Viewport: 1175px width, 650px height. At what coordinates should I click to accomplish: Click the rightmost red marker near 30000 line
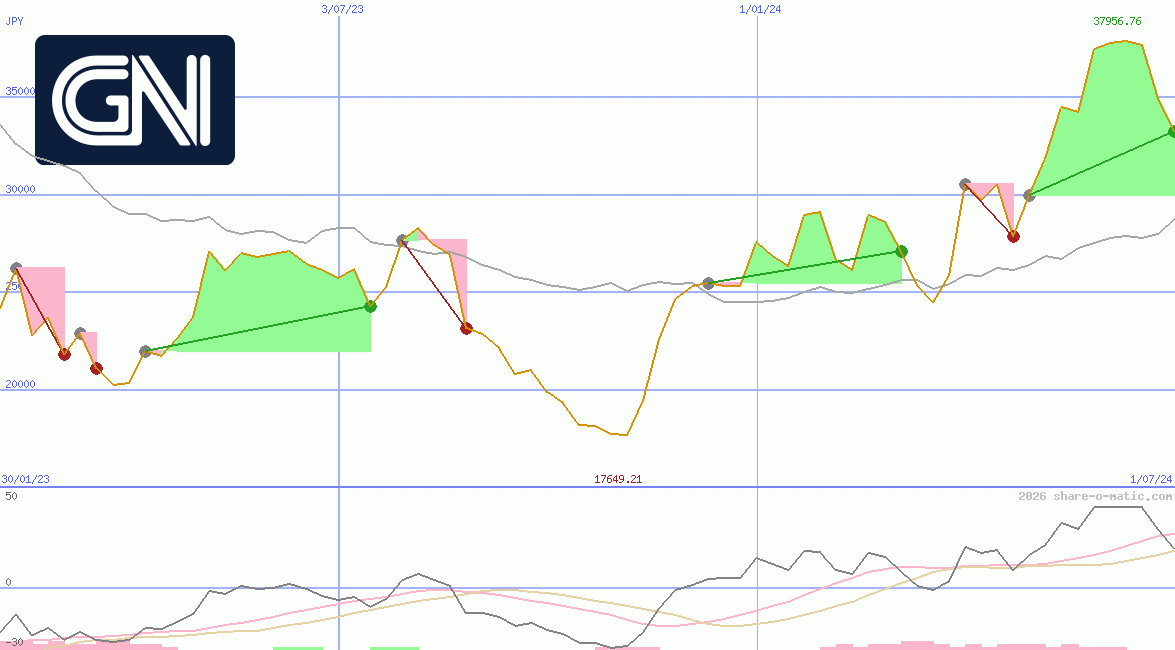[1013, 236]
